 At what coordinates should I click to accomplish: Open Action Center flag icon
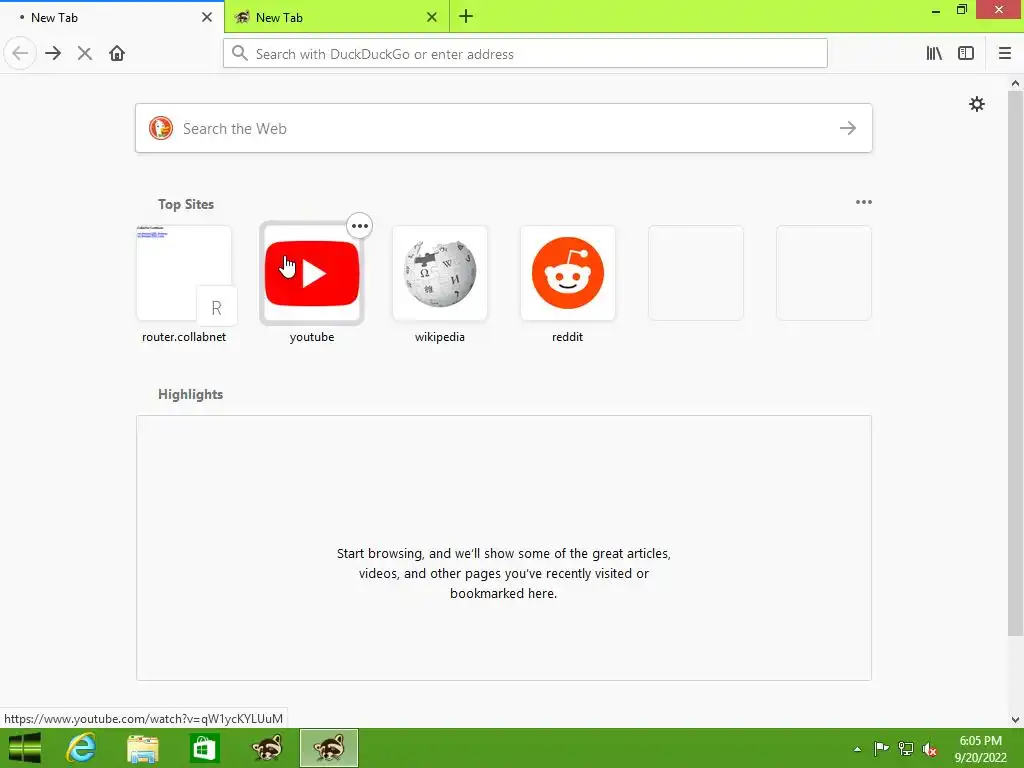point(881,748)
